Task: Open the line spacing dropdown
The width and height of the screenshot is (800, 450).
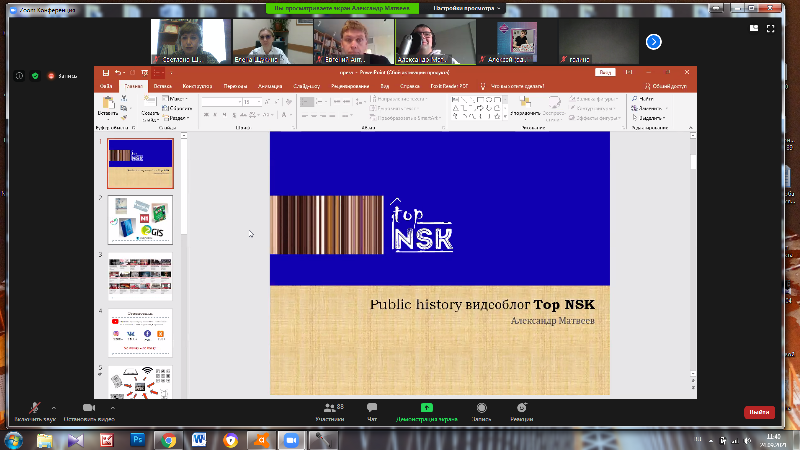Action: click(x=360, y=102)
